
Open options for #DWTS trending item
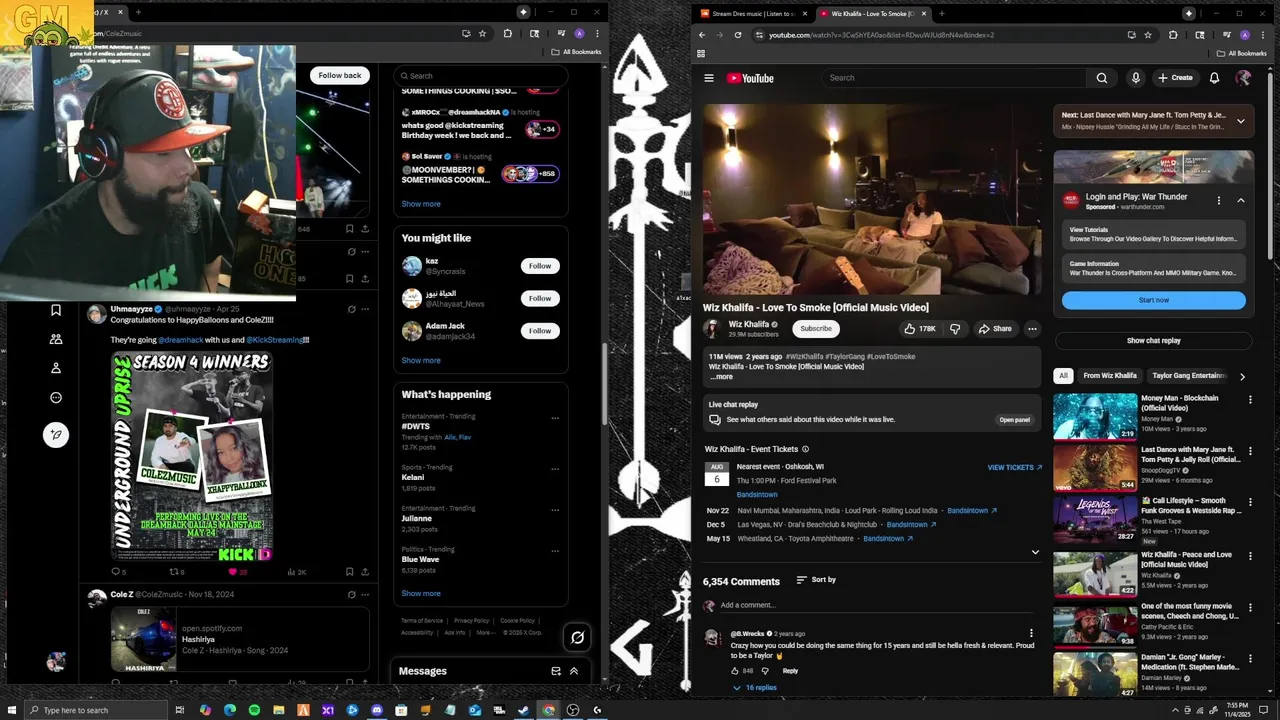point(555,418)
